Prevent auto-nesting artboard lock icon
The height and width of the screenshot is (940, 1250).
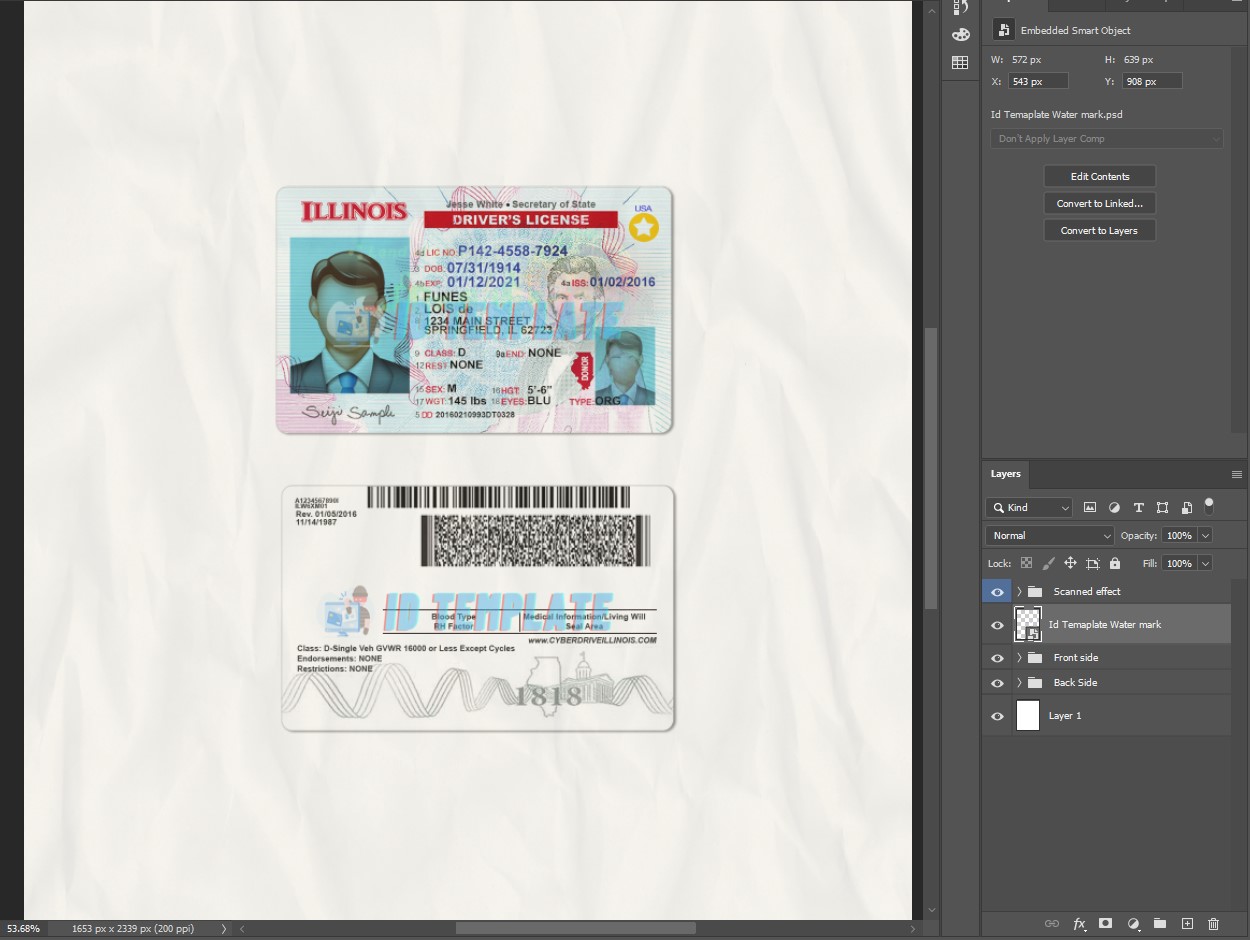[1092, 563]
